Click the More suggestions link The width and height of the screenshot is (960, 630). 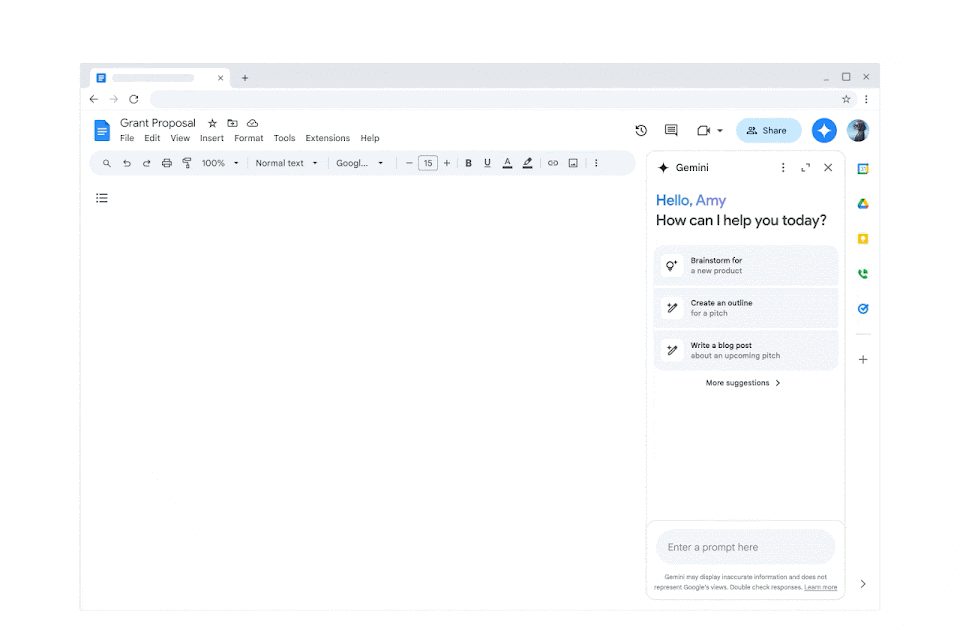[x=743, y=383]
